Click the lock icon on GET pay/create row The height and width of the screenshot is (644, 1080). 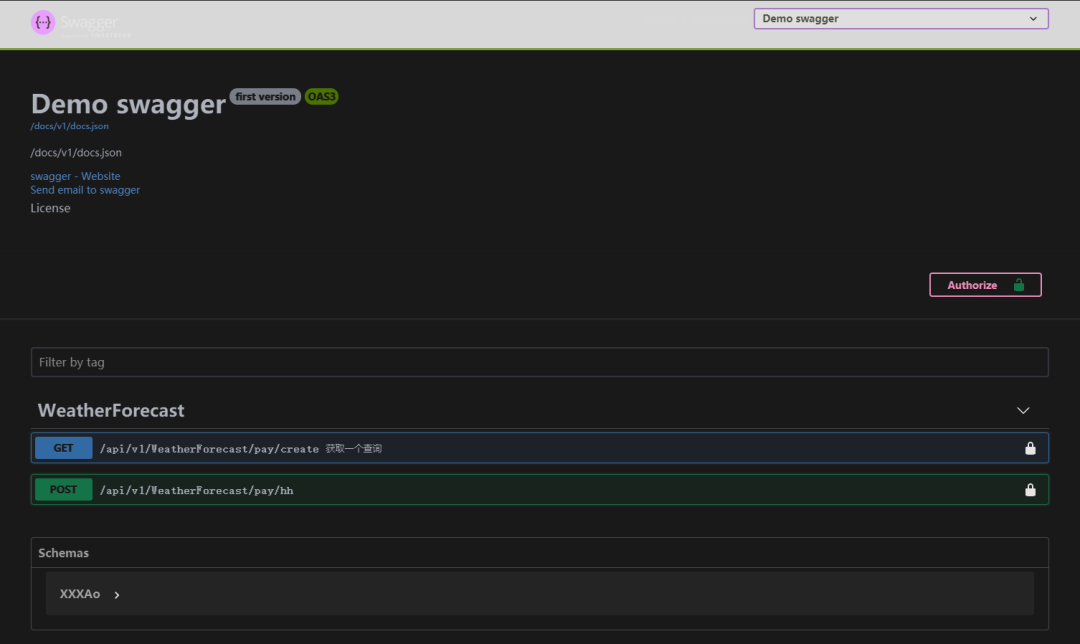pos(1030,448)
